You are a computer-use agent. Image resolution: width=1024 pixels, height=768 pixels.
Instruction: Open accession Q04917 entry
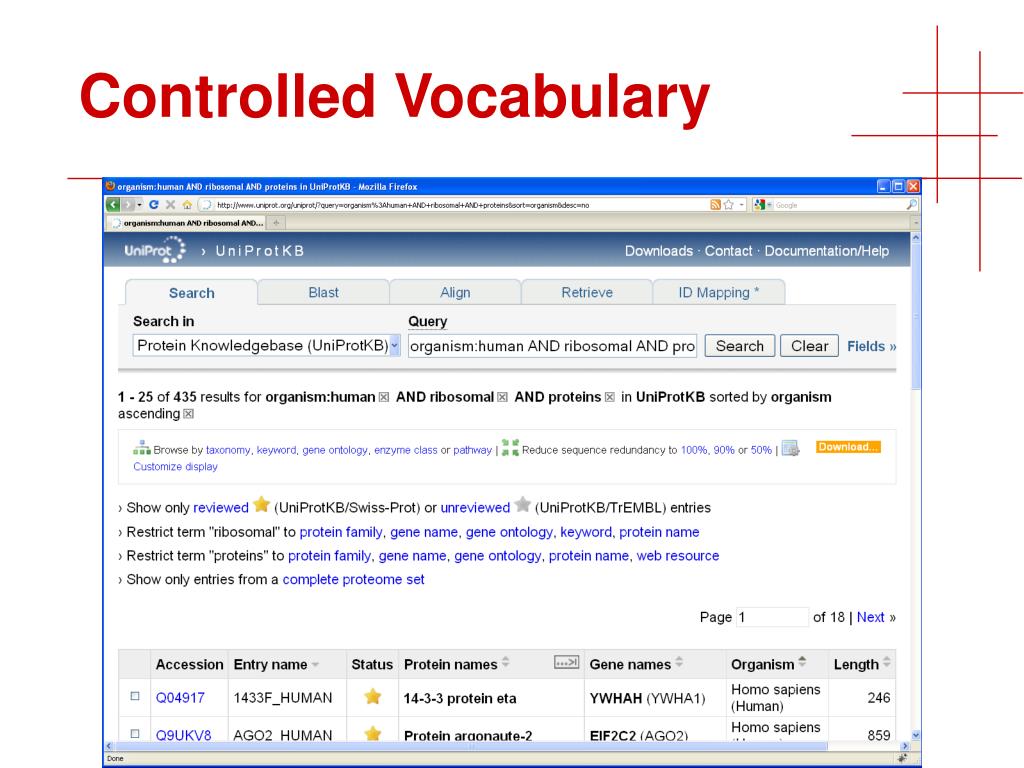click(180, 697)
